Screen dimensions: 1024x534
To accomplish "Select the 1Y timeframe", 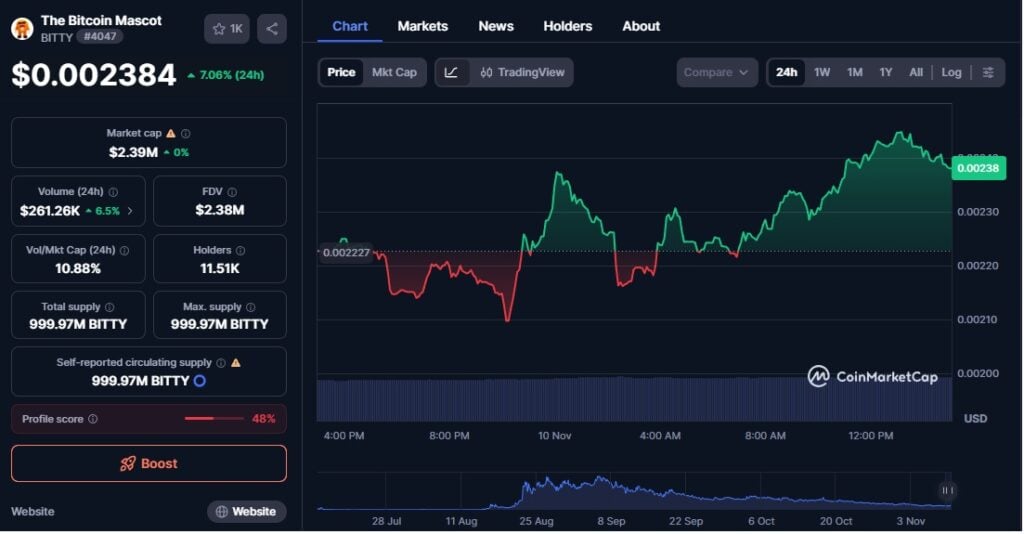I will pos(886,72).
